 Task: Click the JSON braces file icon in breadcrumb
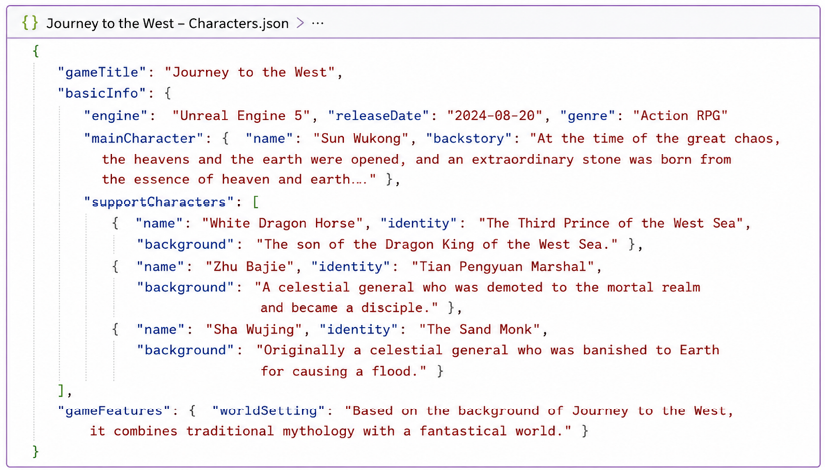(x=30, y=23)
